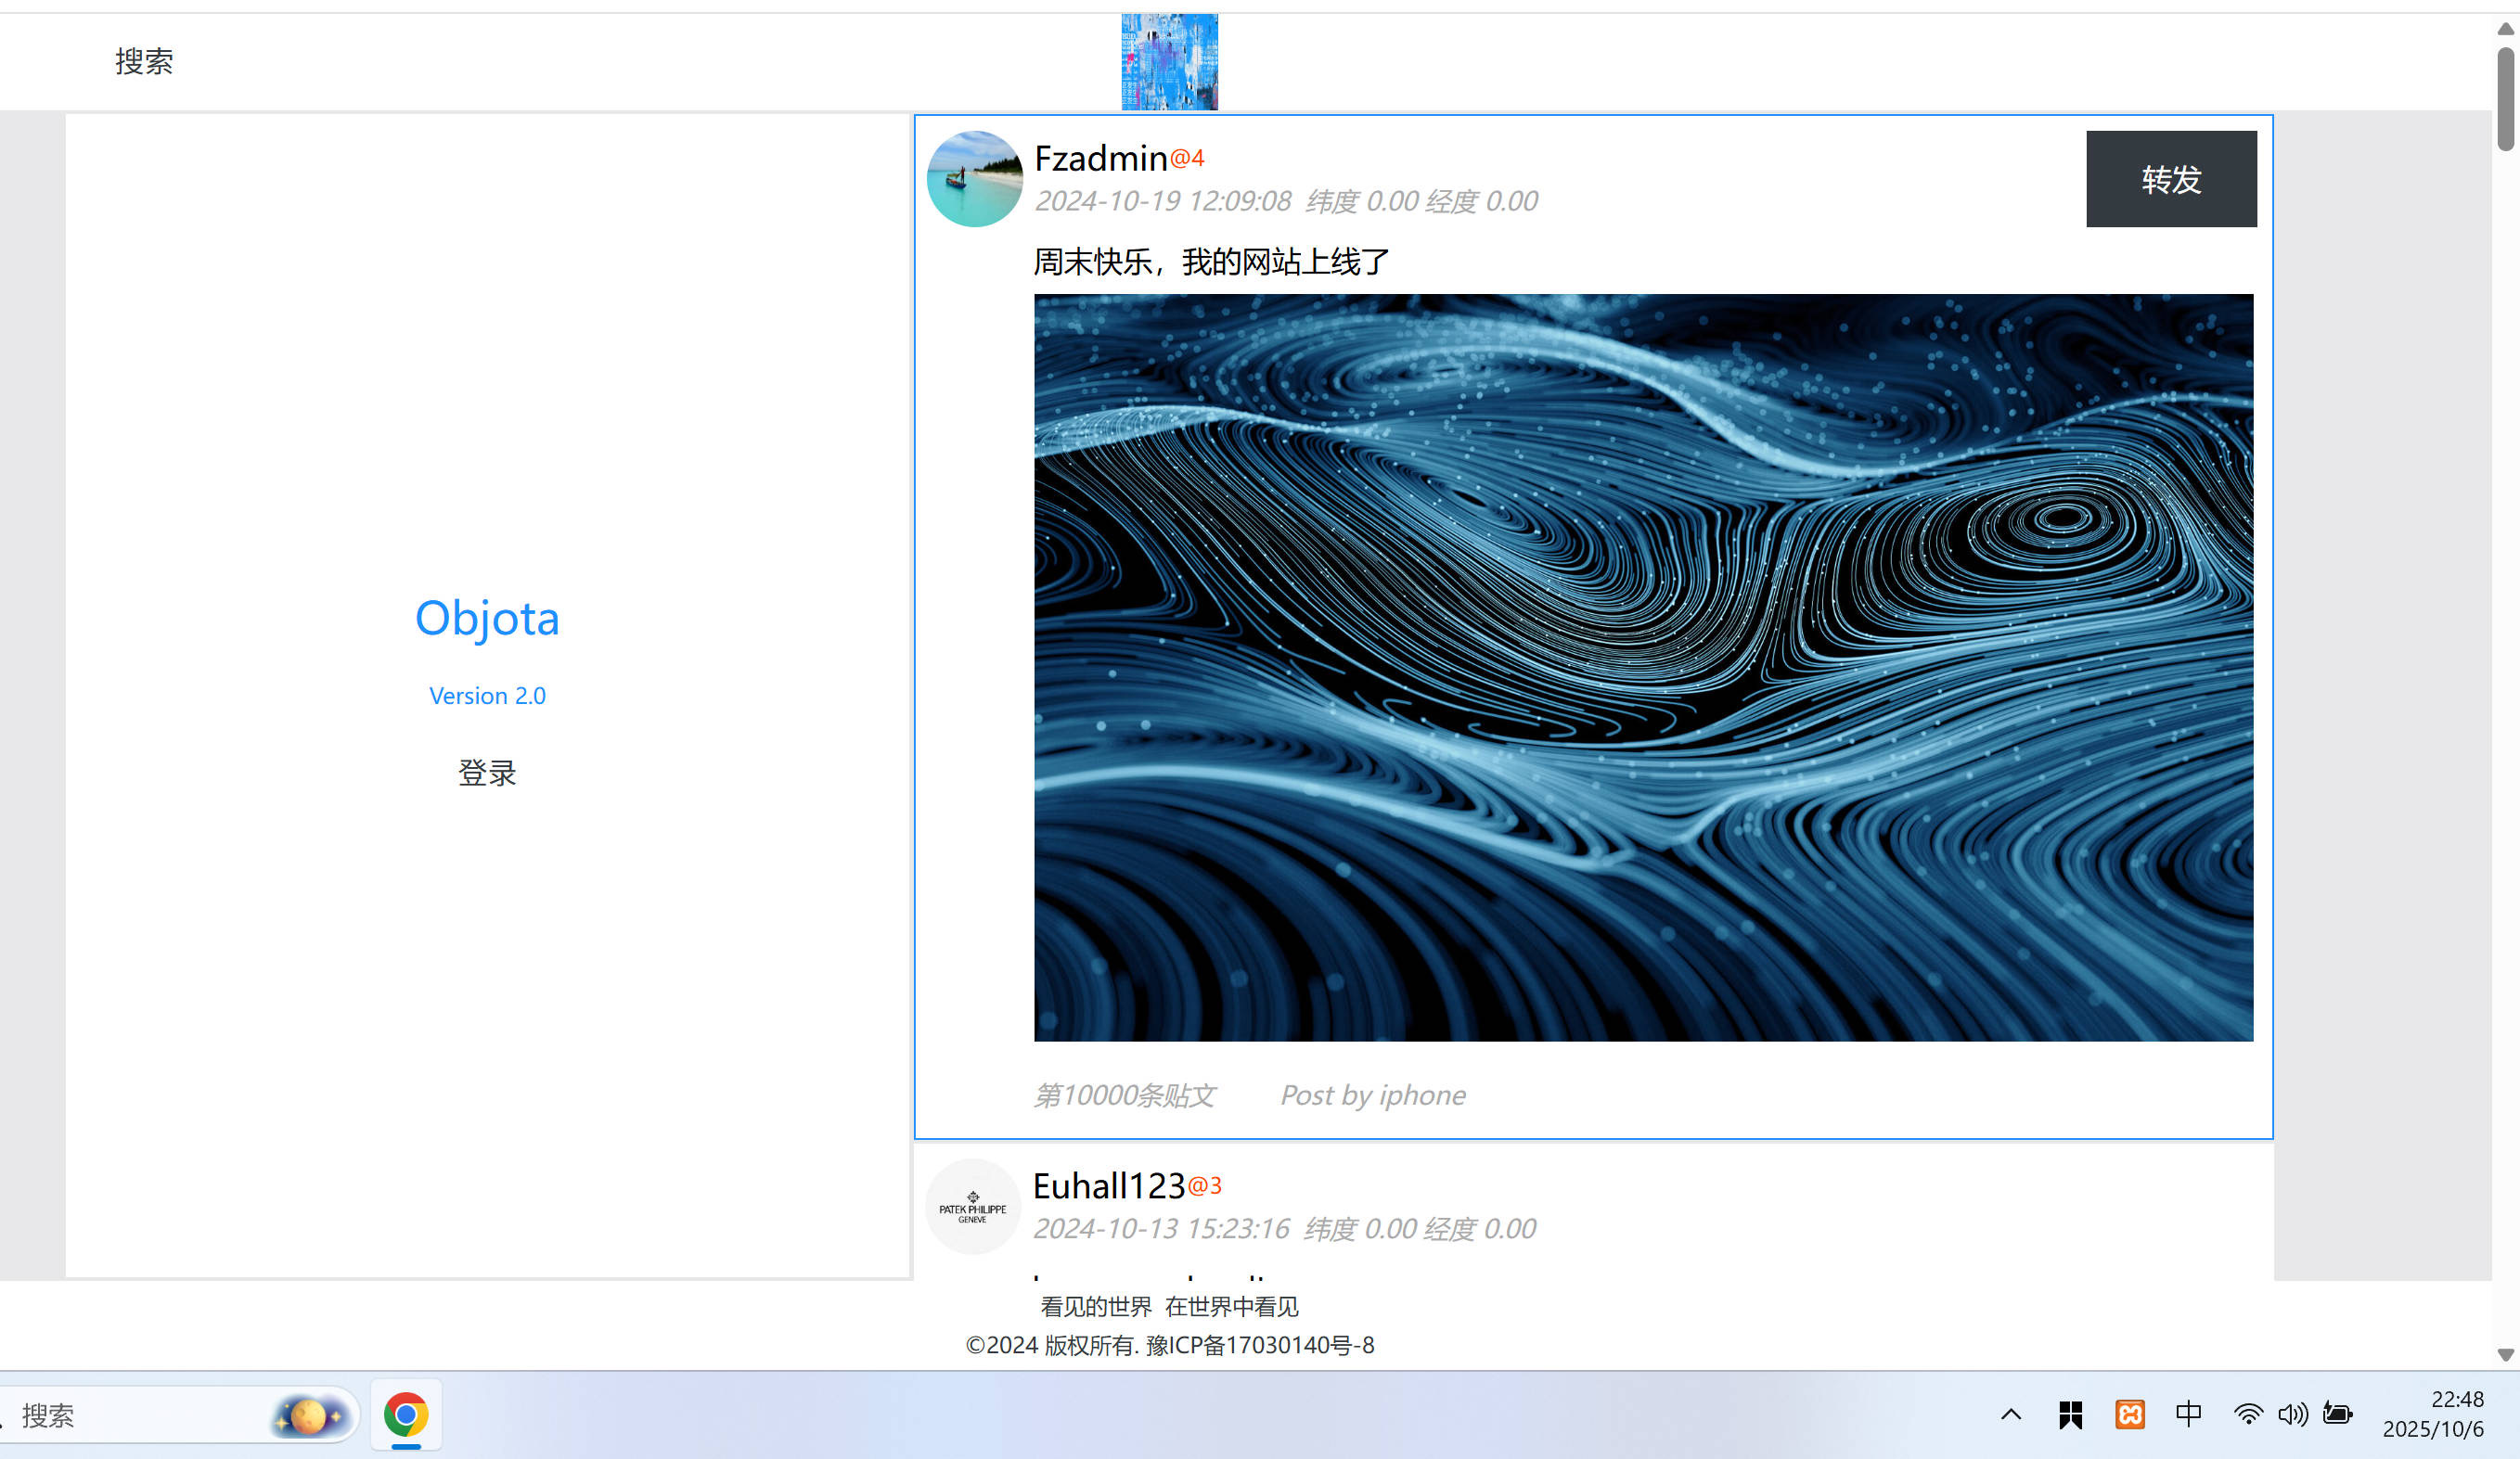
Task: Open the Euhall123 username link
Action: coord(1108,1187)
